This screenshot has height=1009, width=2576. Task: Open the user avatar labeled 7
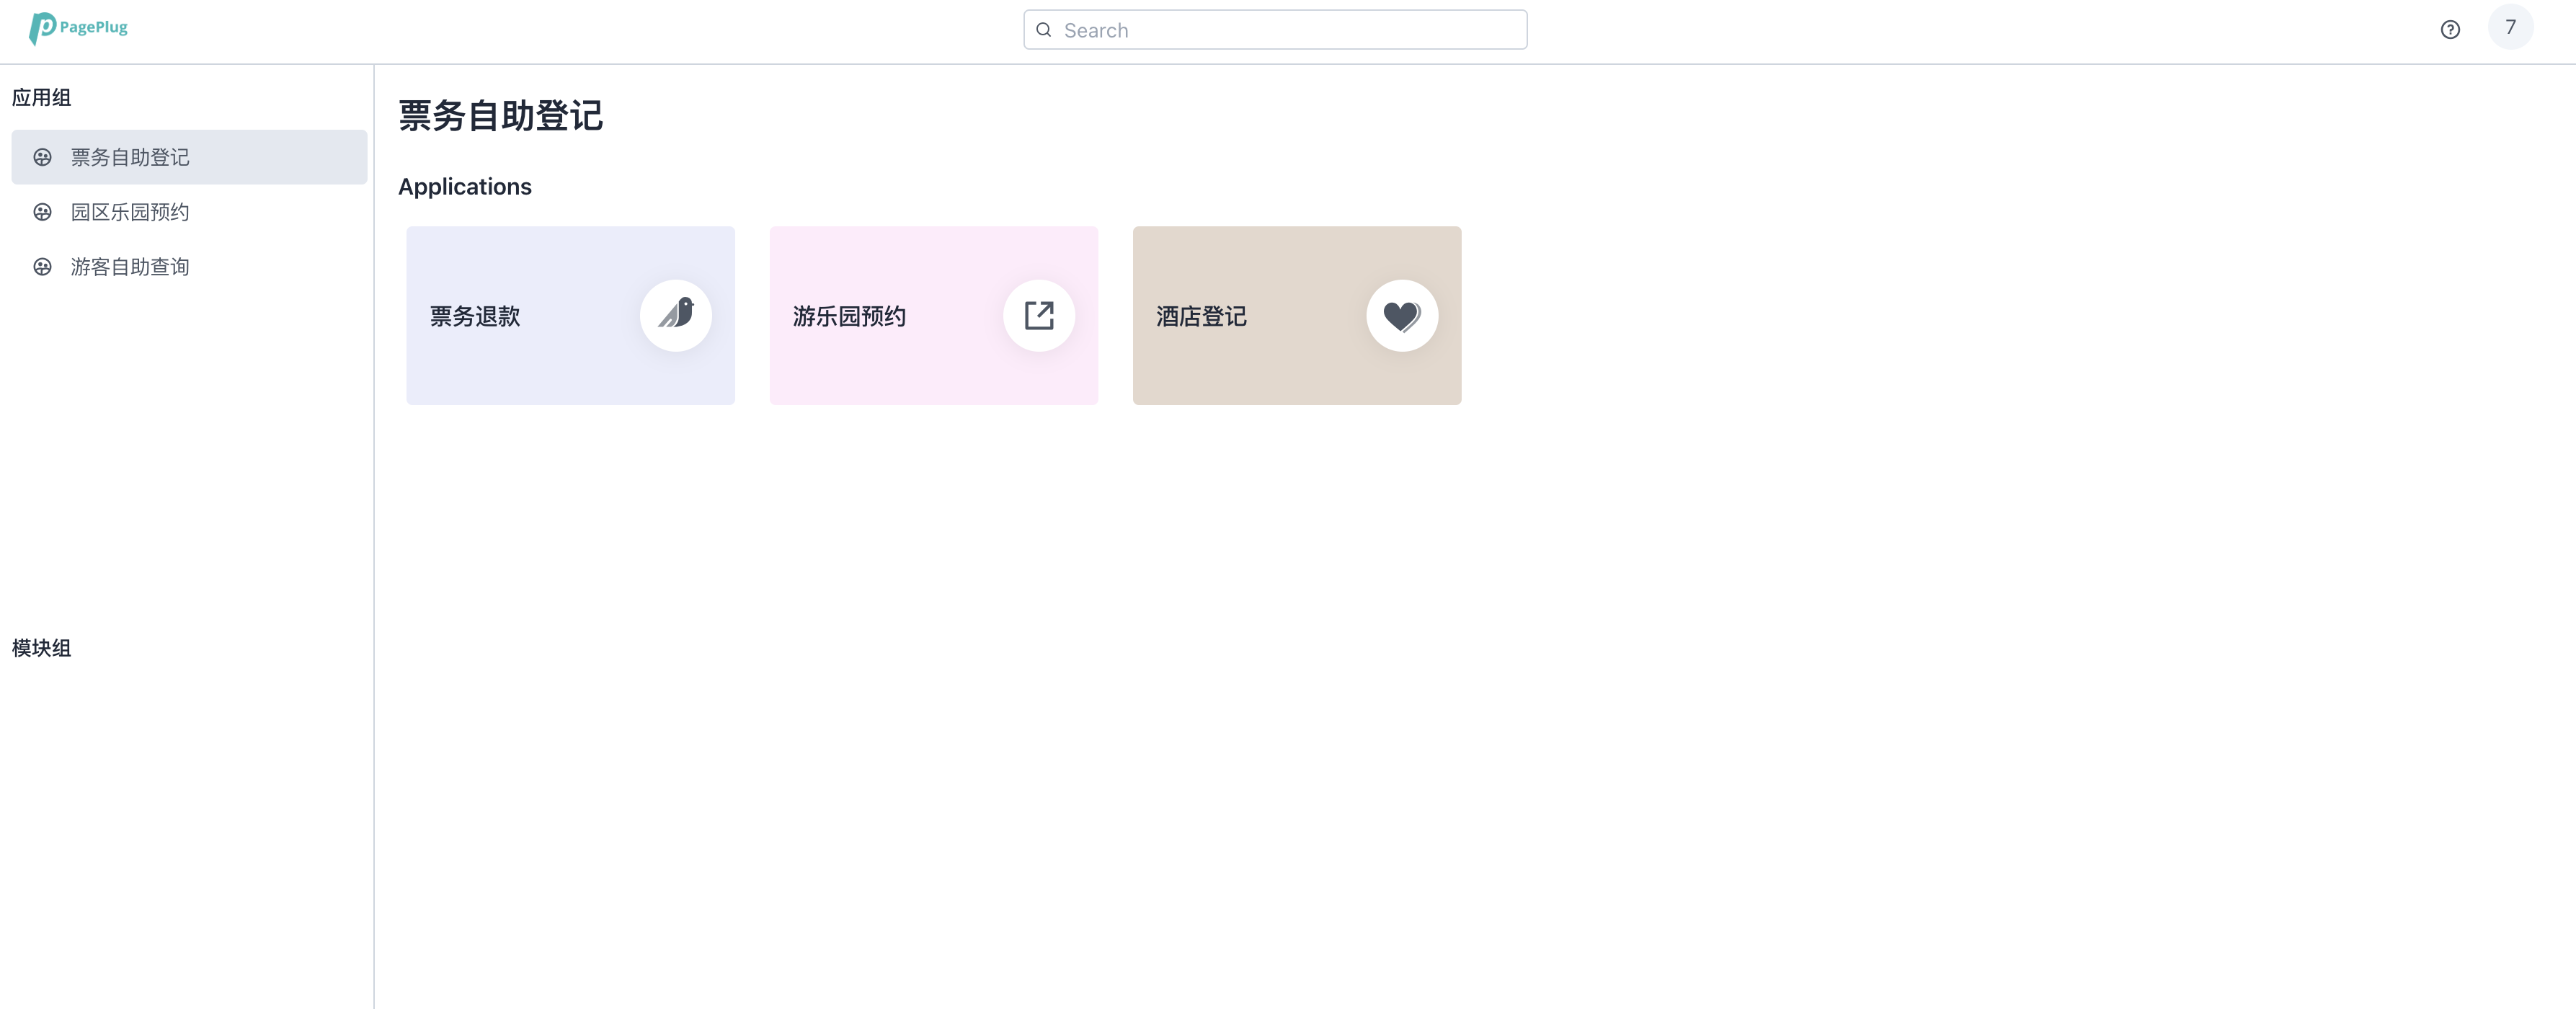click(2510, 27)
